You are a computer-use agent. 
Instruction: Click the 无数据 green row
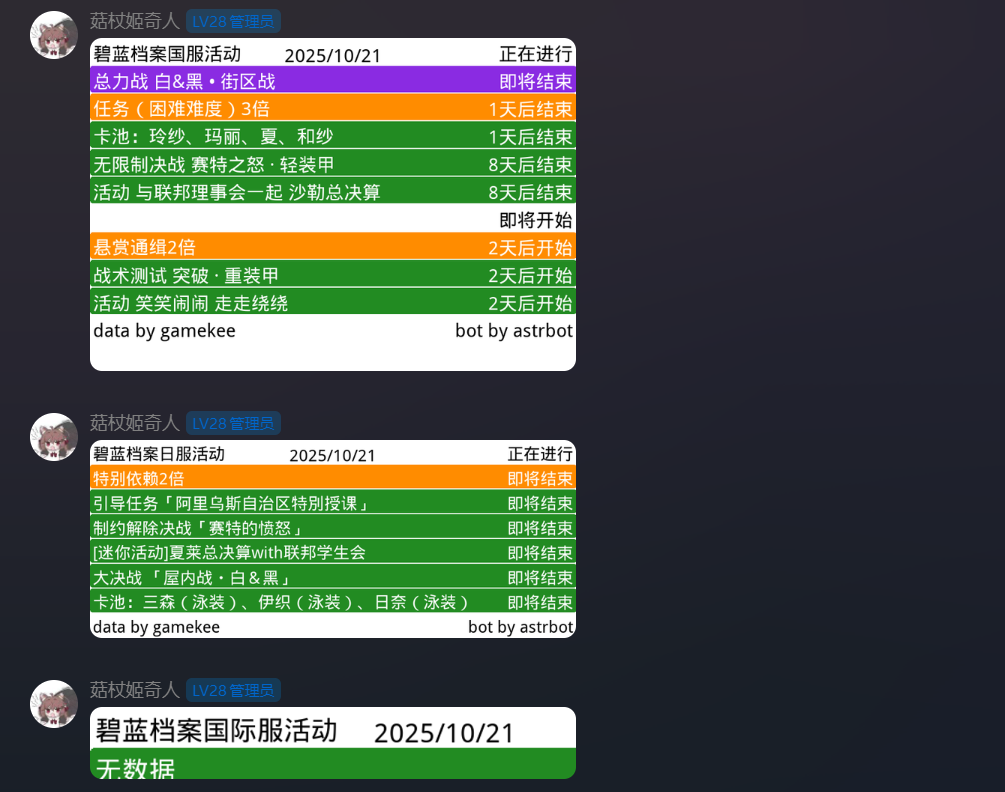tap(333, 763)
